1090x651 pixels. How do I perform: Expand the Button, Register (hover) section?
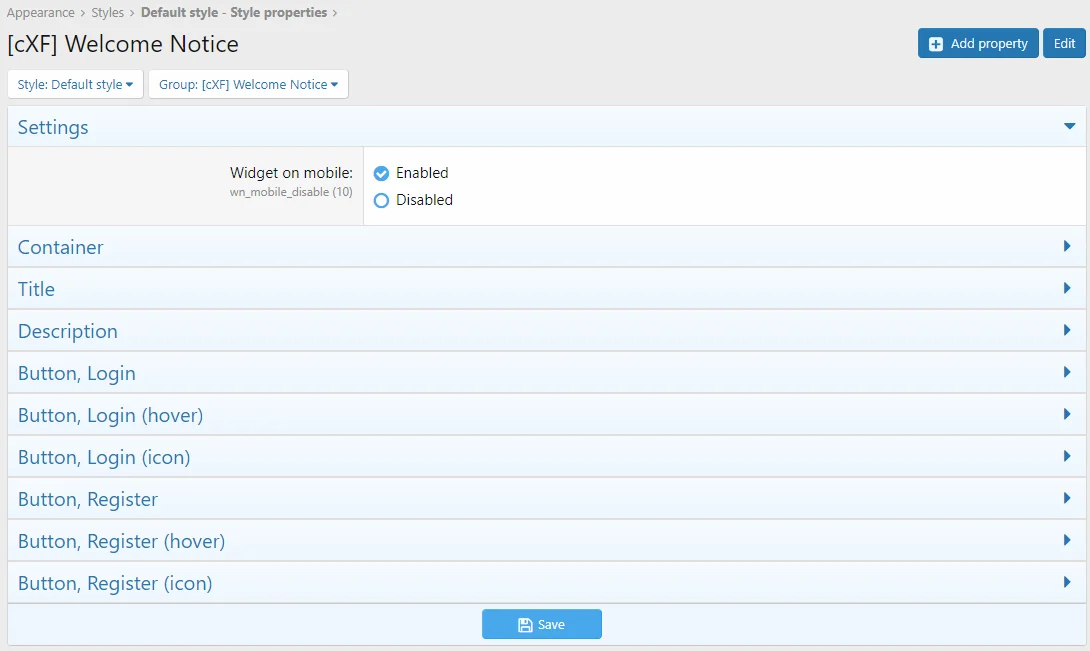[x=121, y=541]
